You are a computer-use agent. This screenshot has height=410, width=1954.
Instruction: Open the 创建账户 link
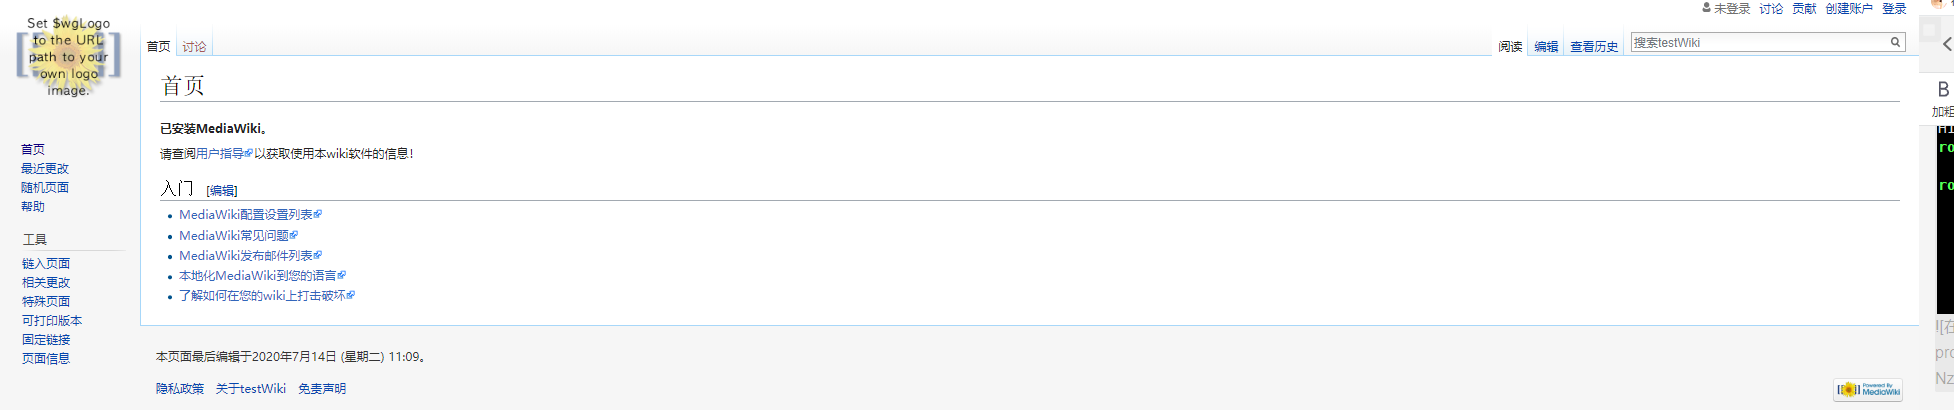tap(1848, 9)
